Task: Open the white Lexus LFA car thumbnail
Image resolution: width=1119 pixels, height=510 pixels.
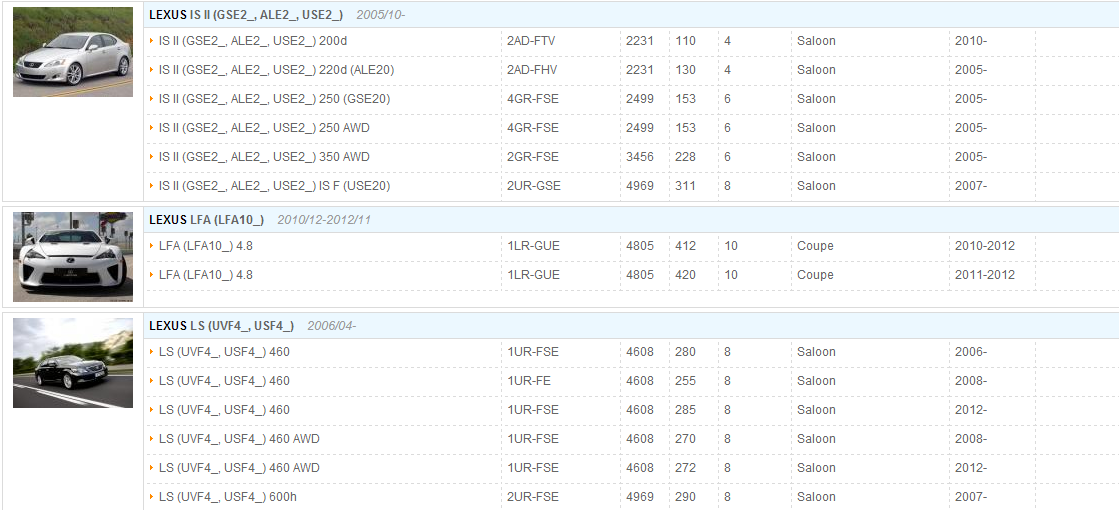Action: coord(73,257)
